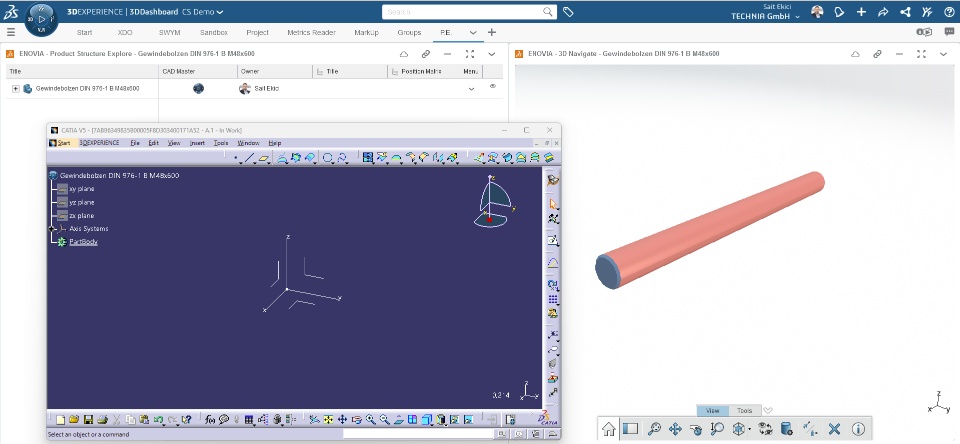Screen dimensions: 960x444
Task: Expand the Axis Systems tree node
Action: click(52, 228)
